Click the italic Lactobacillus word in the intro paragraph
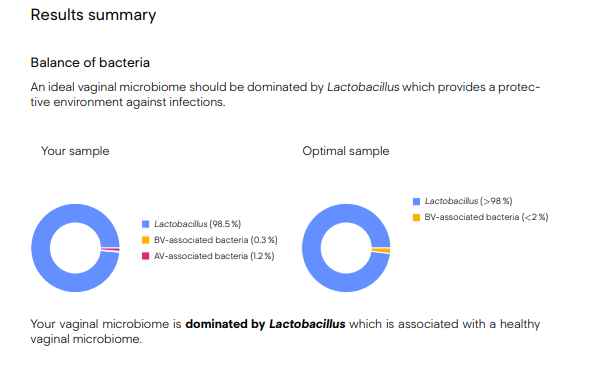 (x=363, y=87)
